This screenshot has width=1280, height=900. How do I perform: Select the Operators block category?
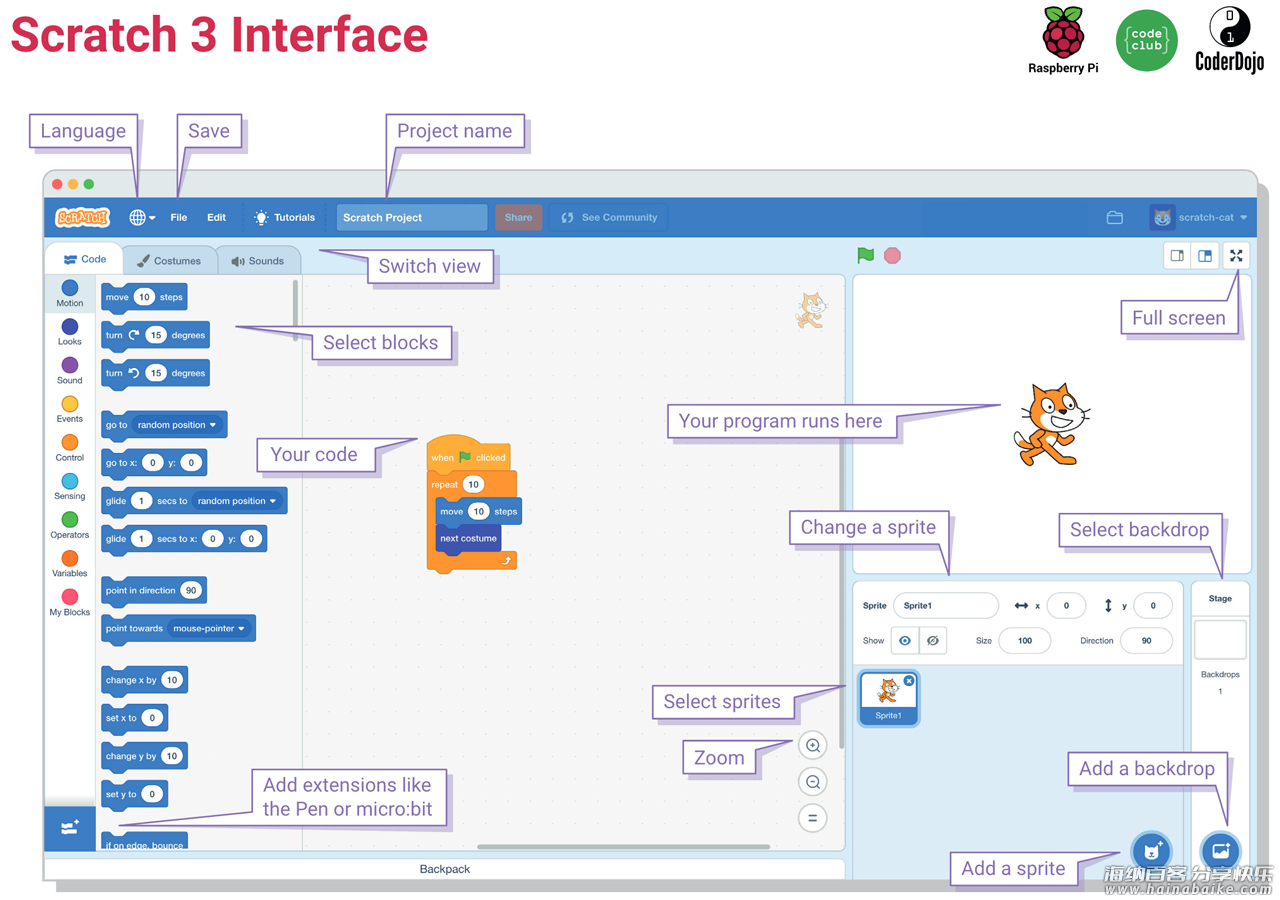70,526
